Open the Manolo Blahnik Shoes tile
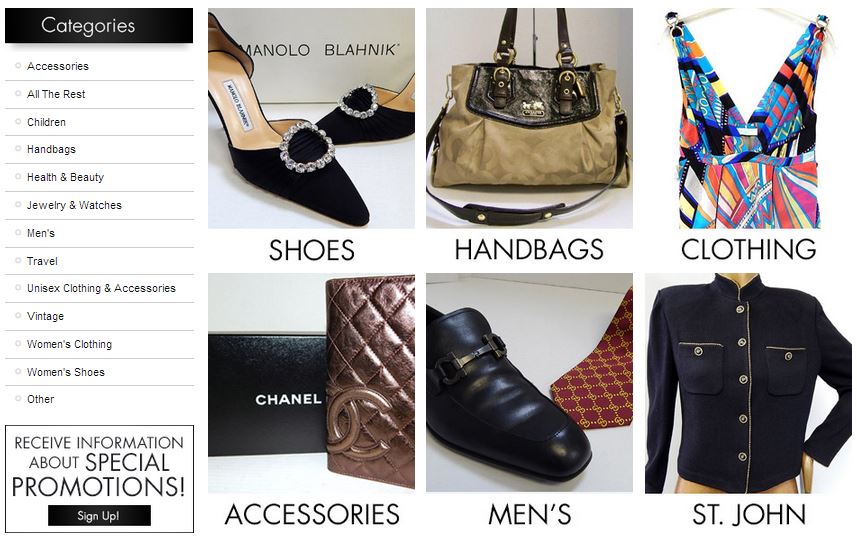The height and width of the screenshot is (541, 857). tap(312, 135)
